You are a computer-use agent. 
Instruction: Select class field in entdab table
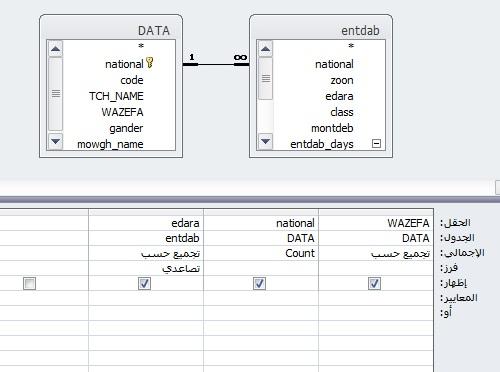[342, 112]
